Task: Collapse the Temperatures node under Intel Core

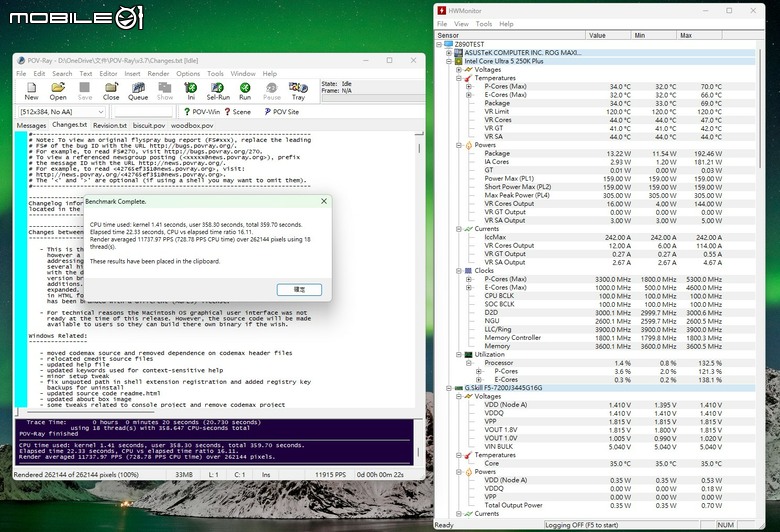Action: (459, 78)
